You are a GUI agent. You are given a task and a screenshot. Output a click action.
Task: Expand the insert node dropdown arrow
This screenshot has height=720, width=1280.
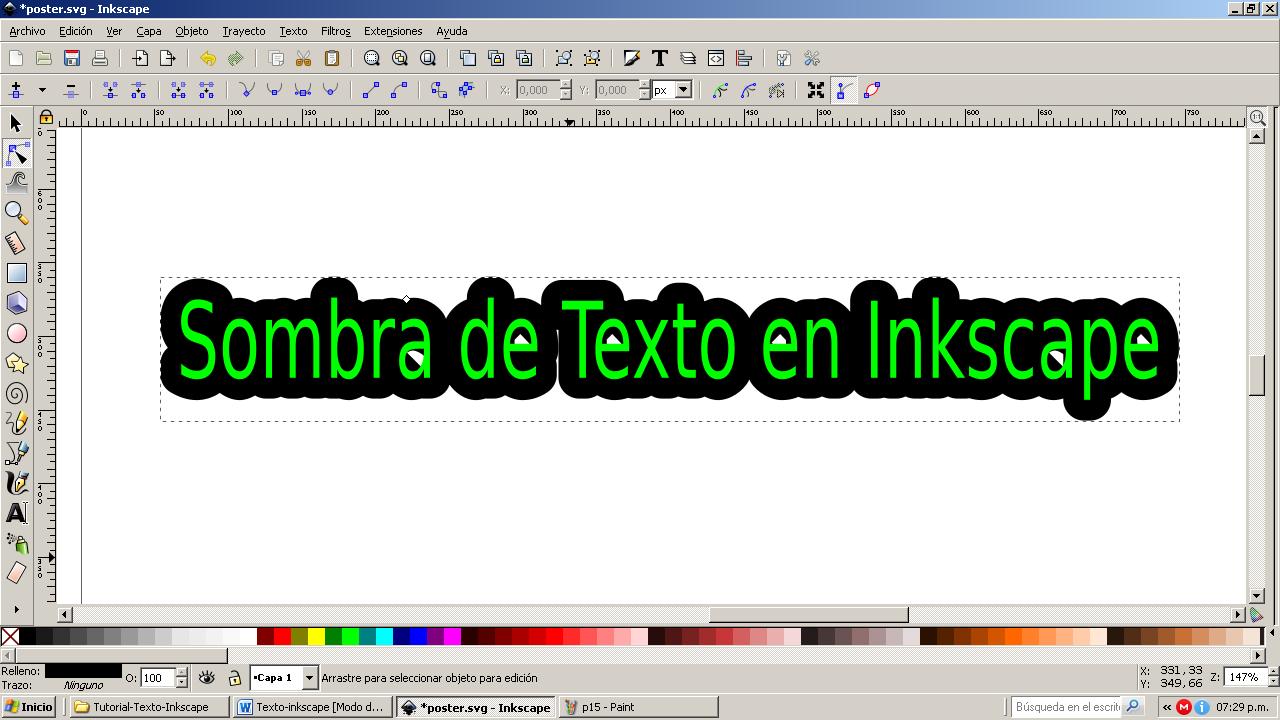(42, 91)
